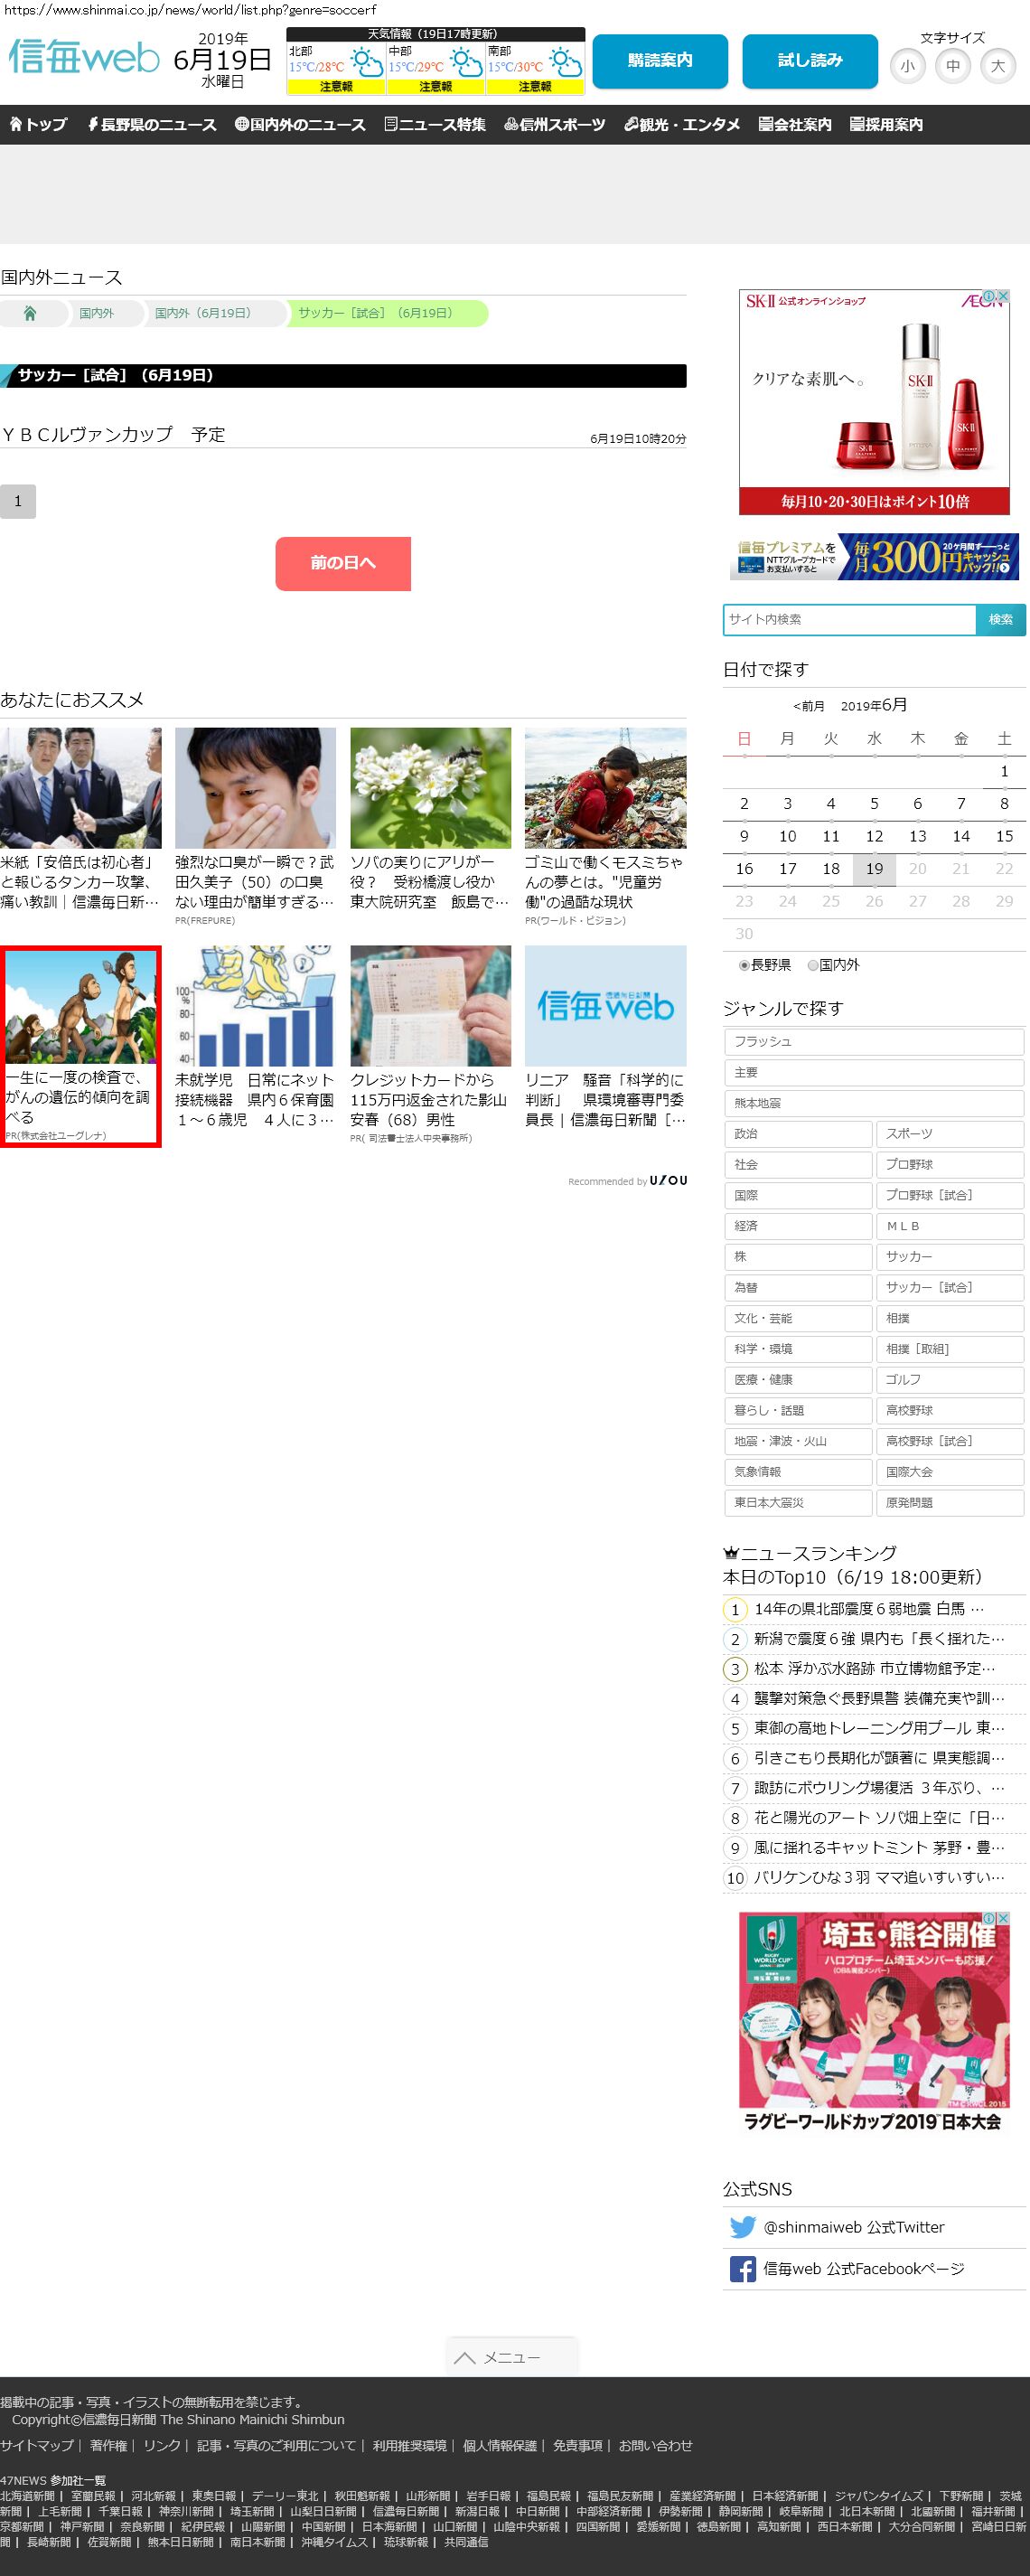This screenshot has height=2576, width=1030.
Task: Click the 北部 weather forecast icon
Action: 366,63
